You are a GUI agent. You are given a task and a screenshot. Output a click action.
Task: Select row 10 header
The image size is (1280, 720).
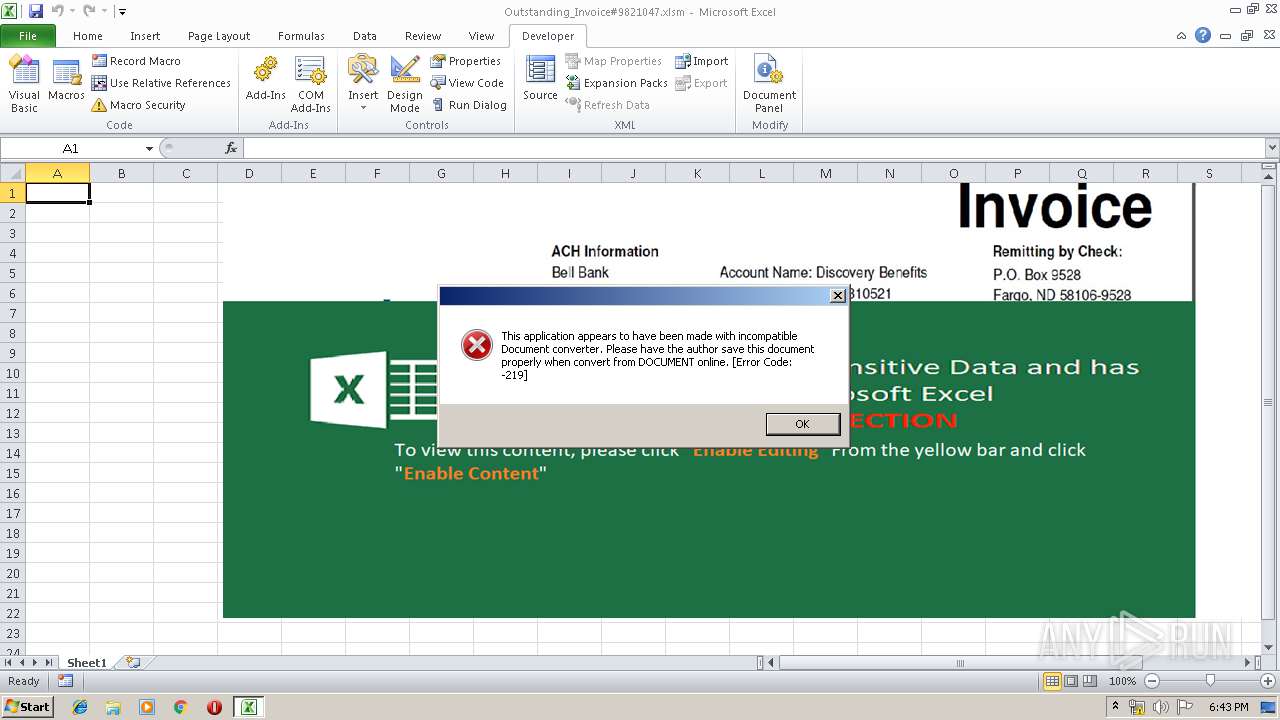pos(13,373)
